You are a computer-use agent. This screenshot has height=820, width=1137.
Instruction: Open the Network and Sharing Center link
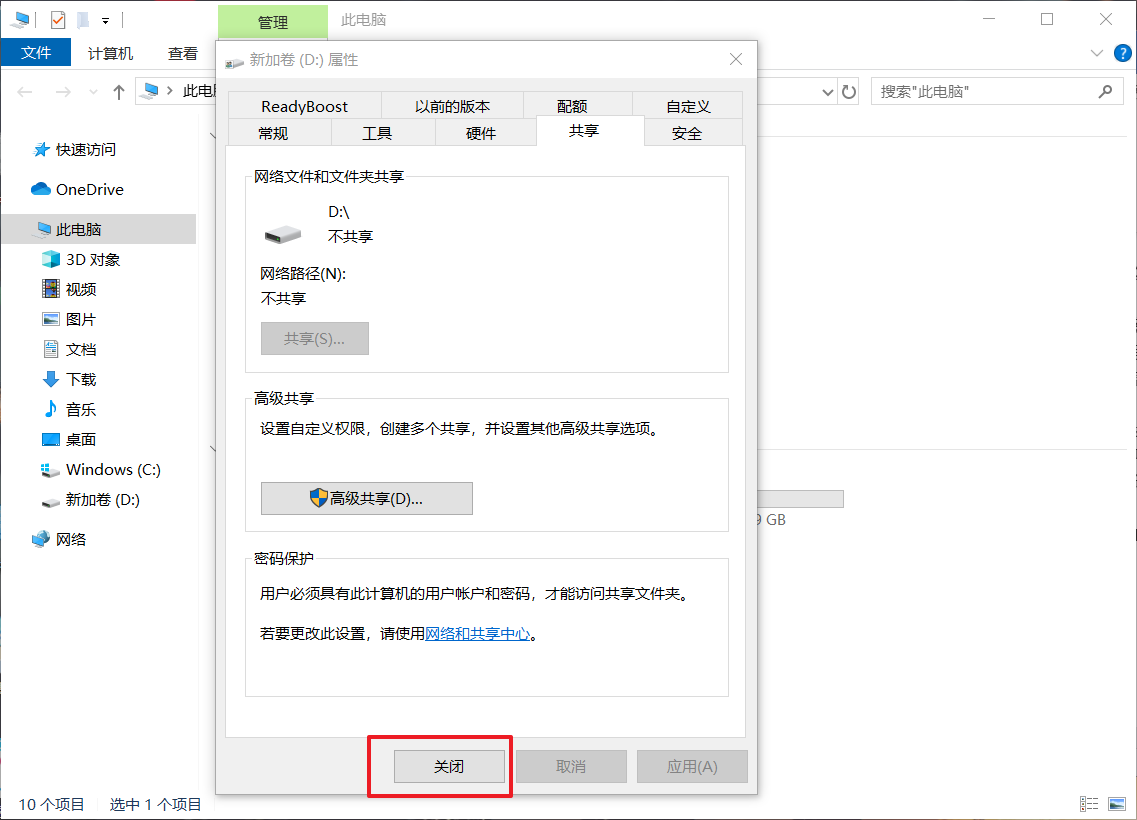(478, 634)
